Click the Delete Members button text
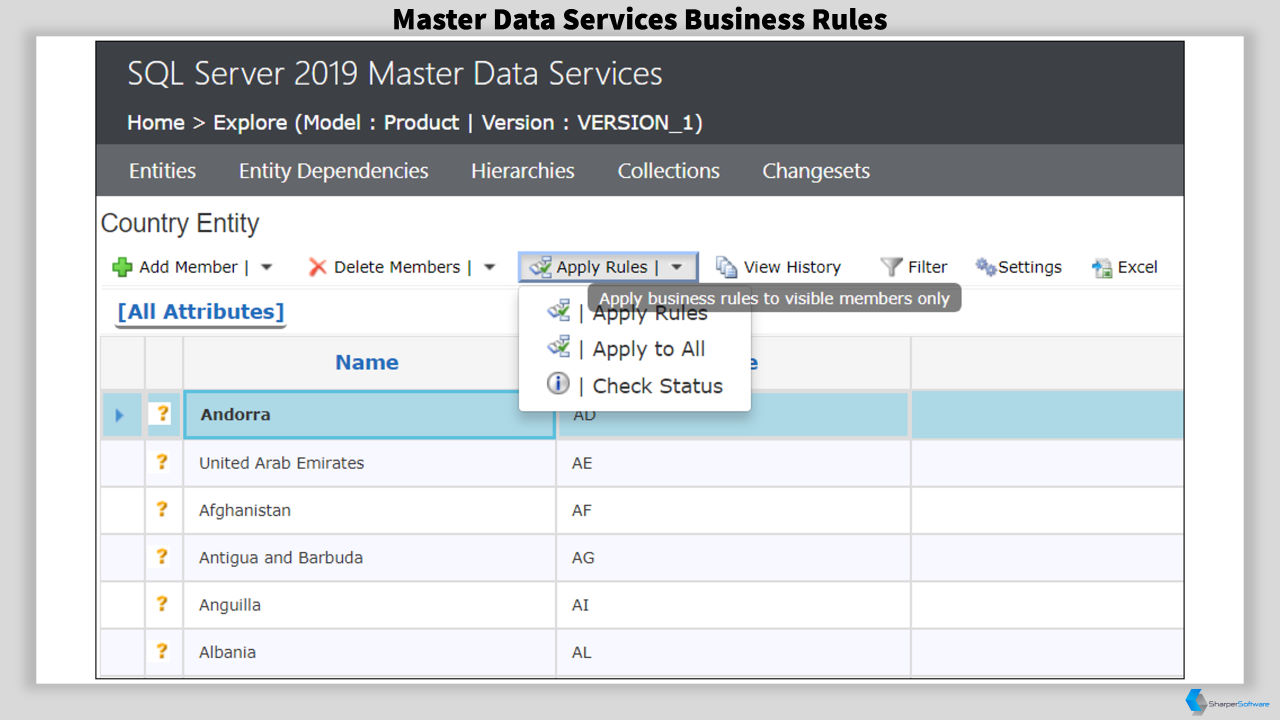Image resolution: width=1280 pixels, height=720 pixels. pyautogui.click(x=397, y=267)
